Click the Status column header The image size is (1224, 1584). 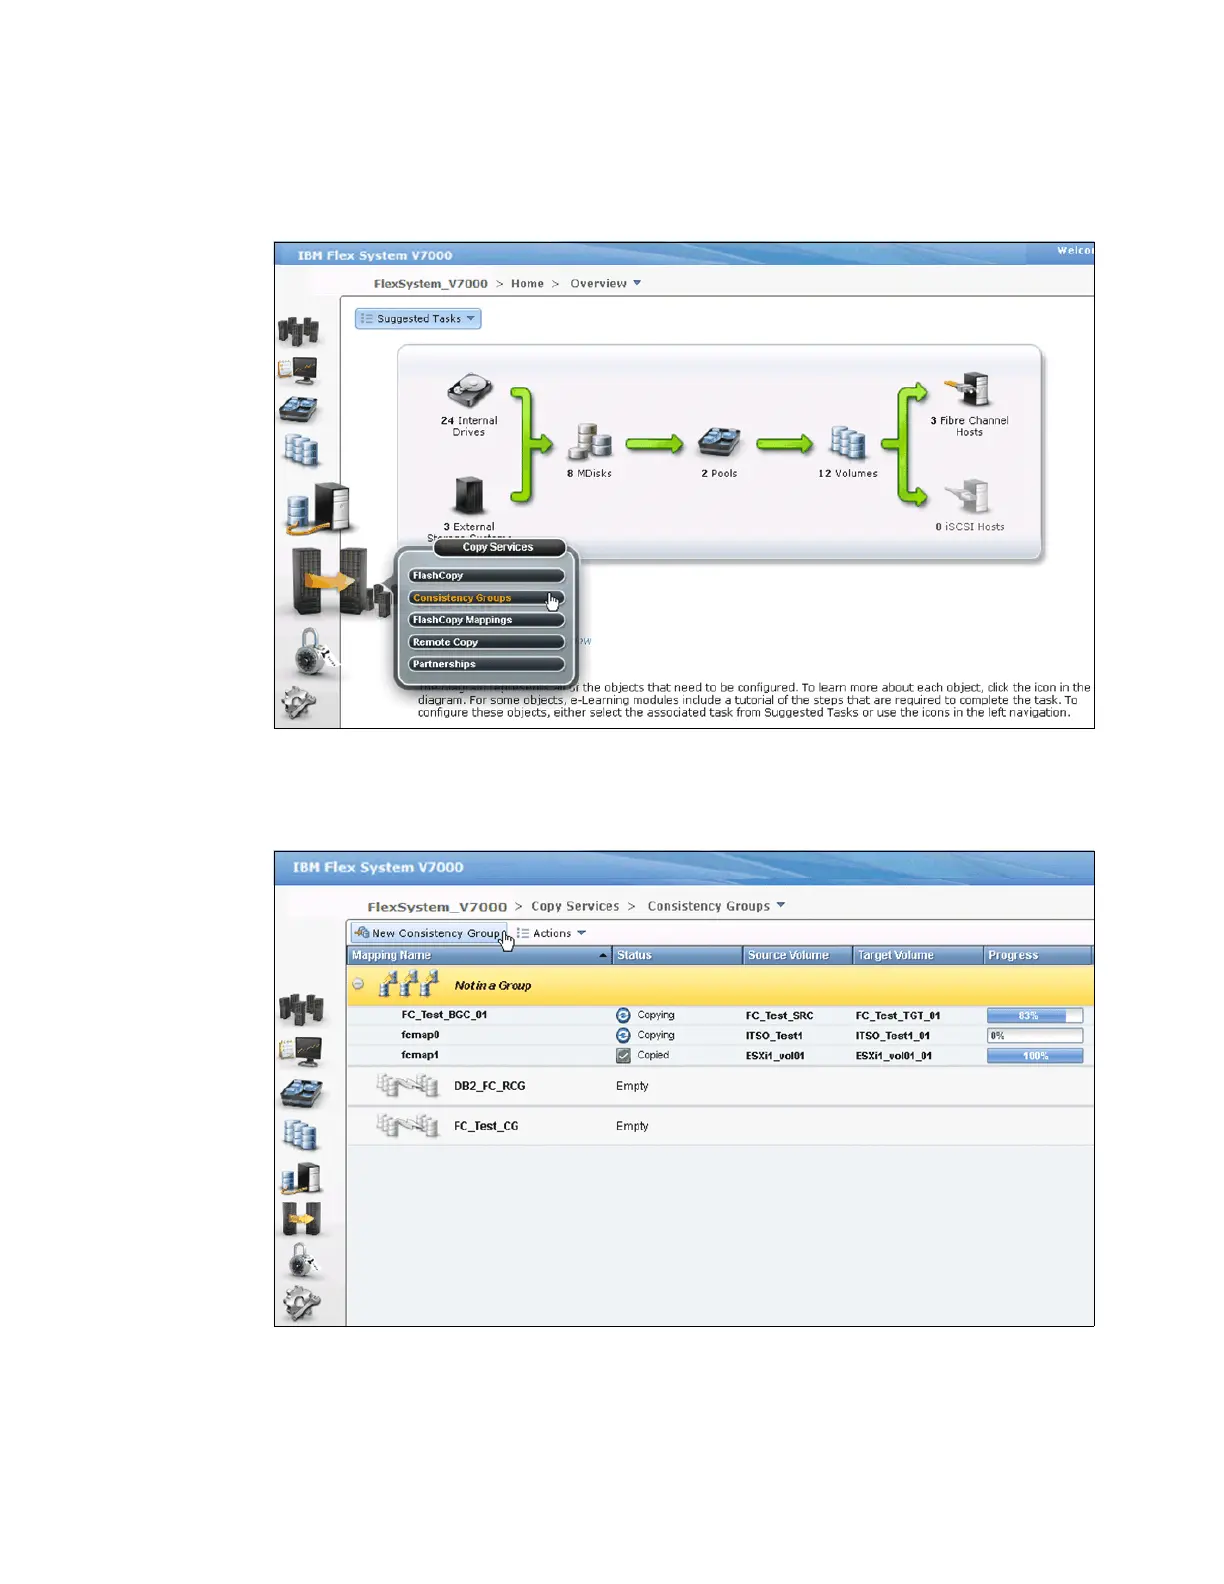677,955
